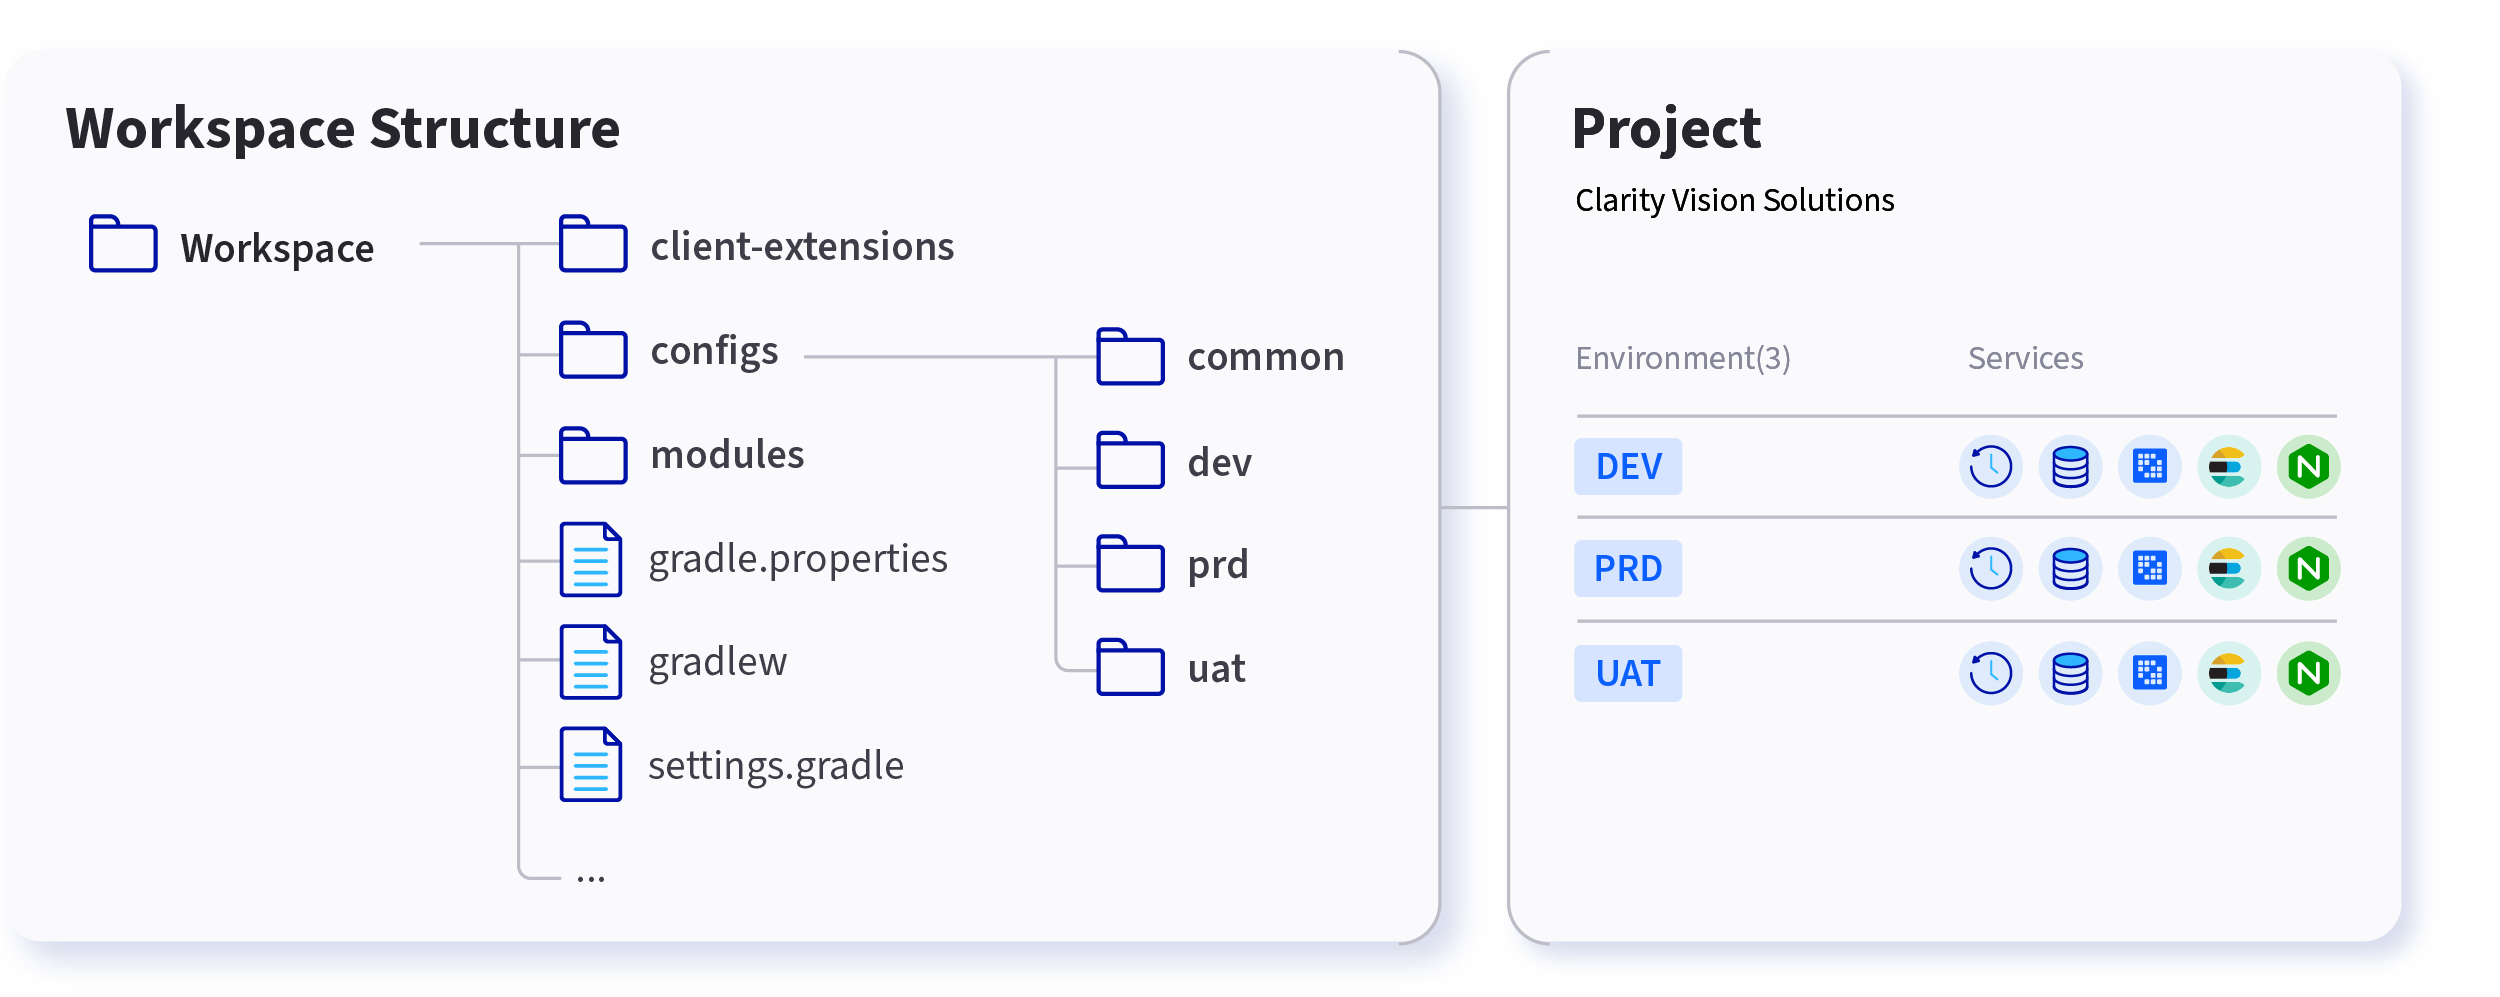Click the Nginx icon in PRD row
Image resolution: width=2500 pixels, height=997 pixels.
(2308, 569)
